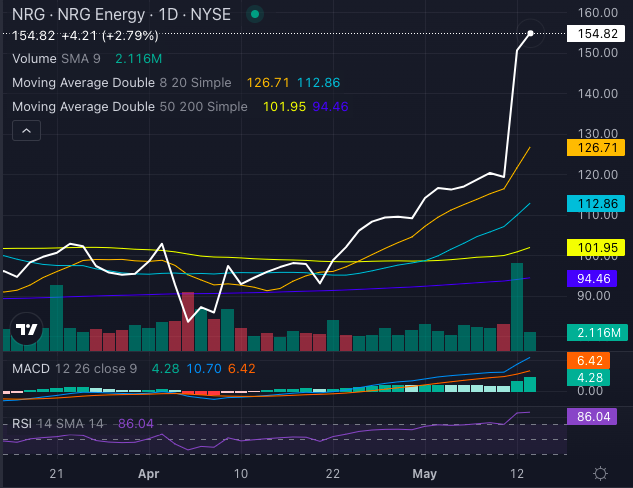Click the 140.00 price scale value

[x=598, y=94]
